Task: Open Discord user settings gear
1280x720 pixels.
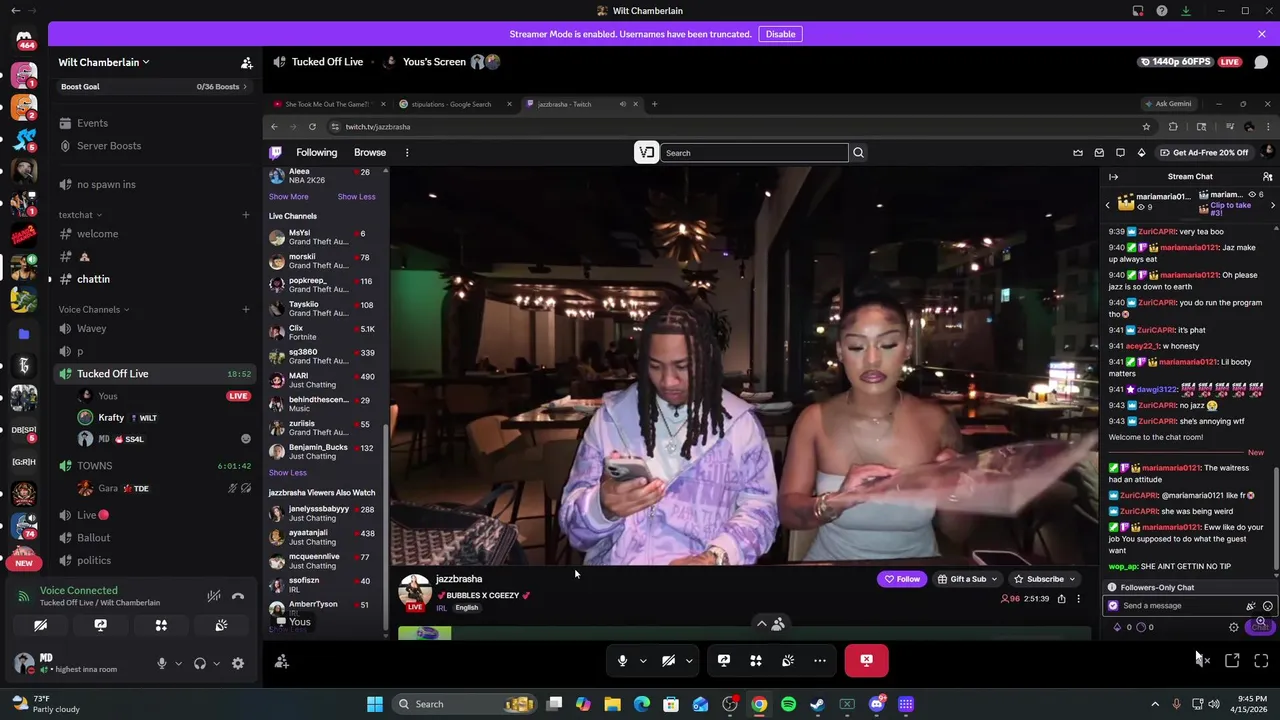Action: coord(238,663)
